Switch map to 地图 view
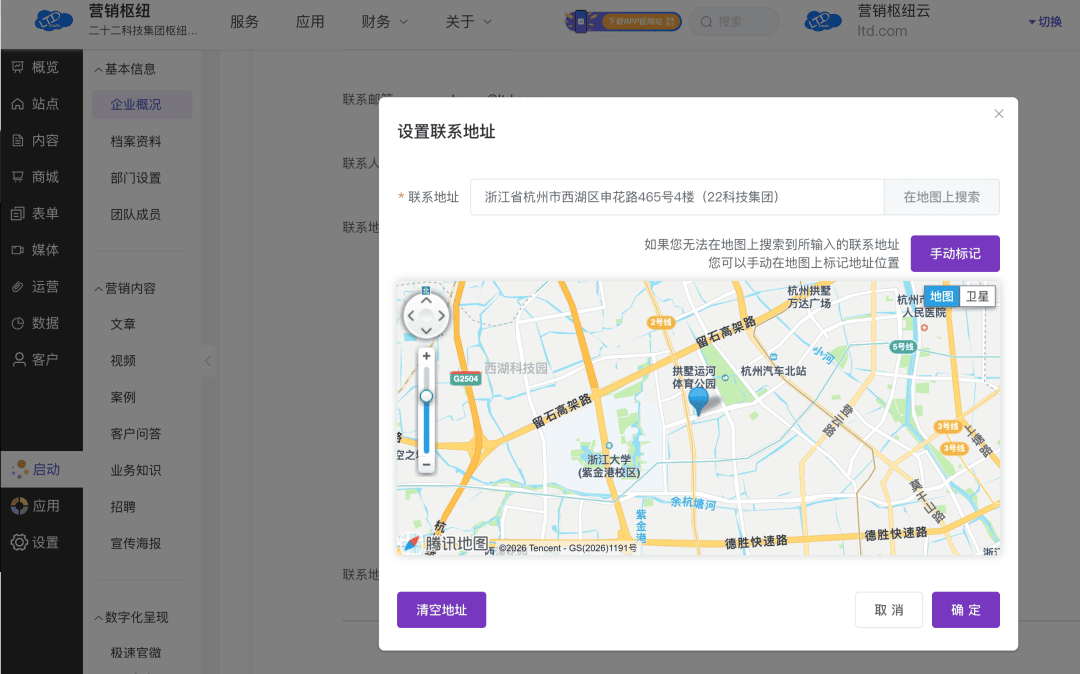The width and height of the screenshot is (1080, 674). (941, 296)
